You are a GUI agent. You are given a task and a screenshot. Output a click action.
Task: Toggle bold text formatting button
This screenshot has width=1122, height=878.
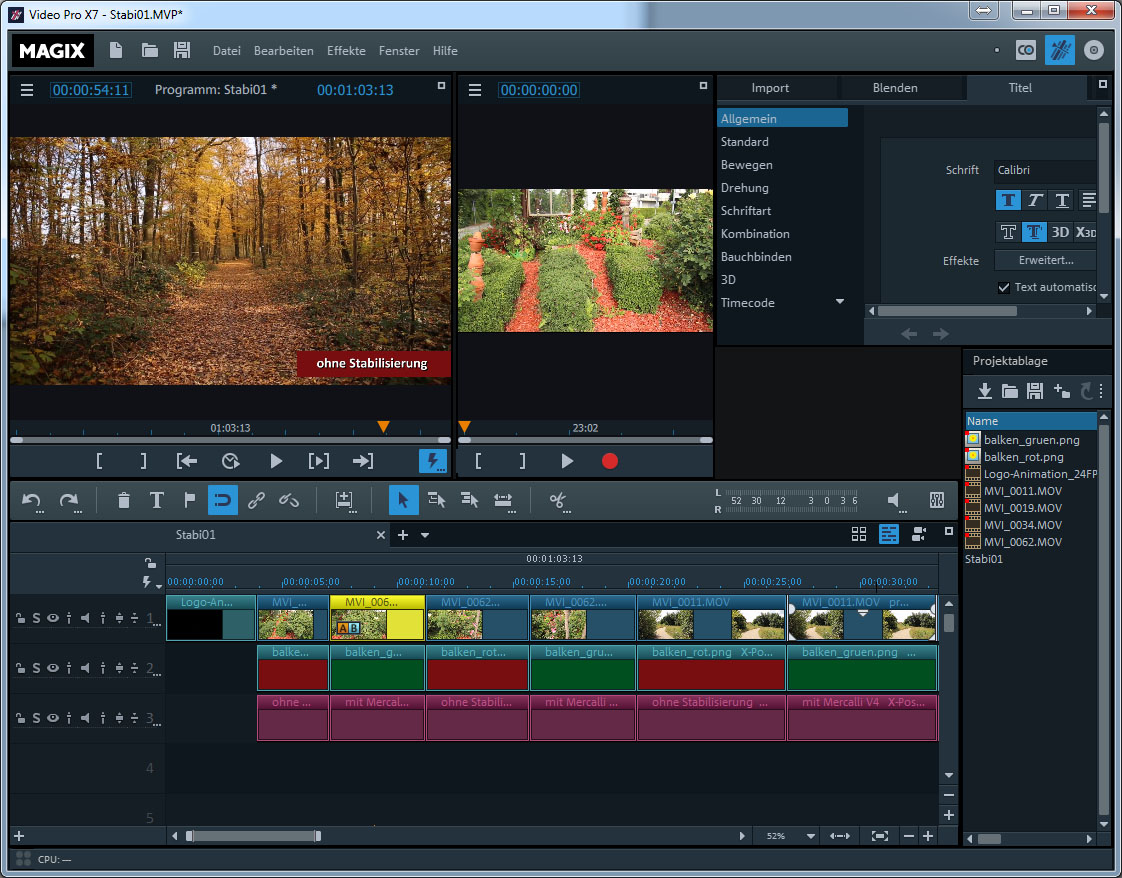point(1008,200)
